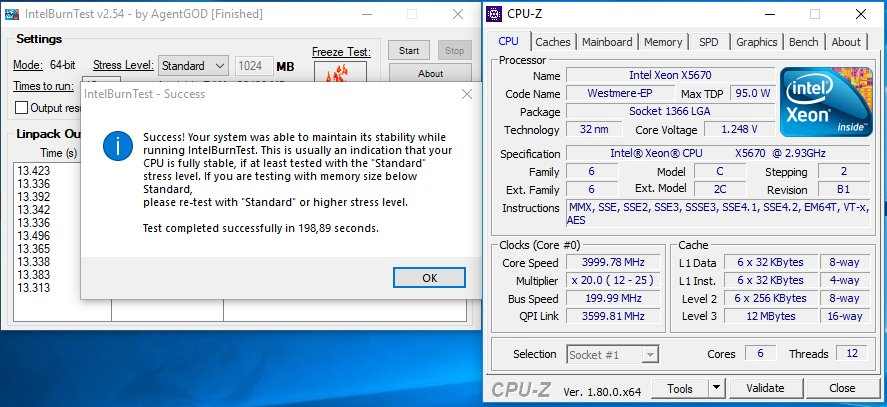
Task: Open the Stress Level dropdown
Action: (x=193, y=66)
